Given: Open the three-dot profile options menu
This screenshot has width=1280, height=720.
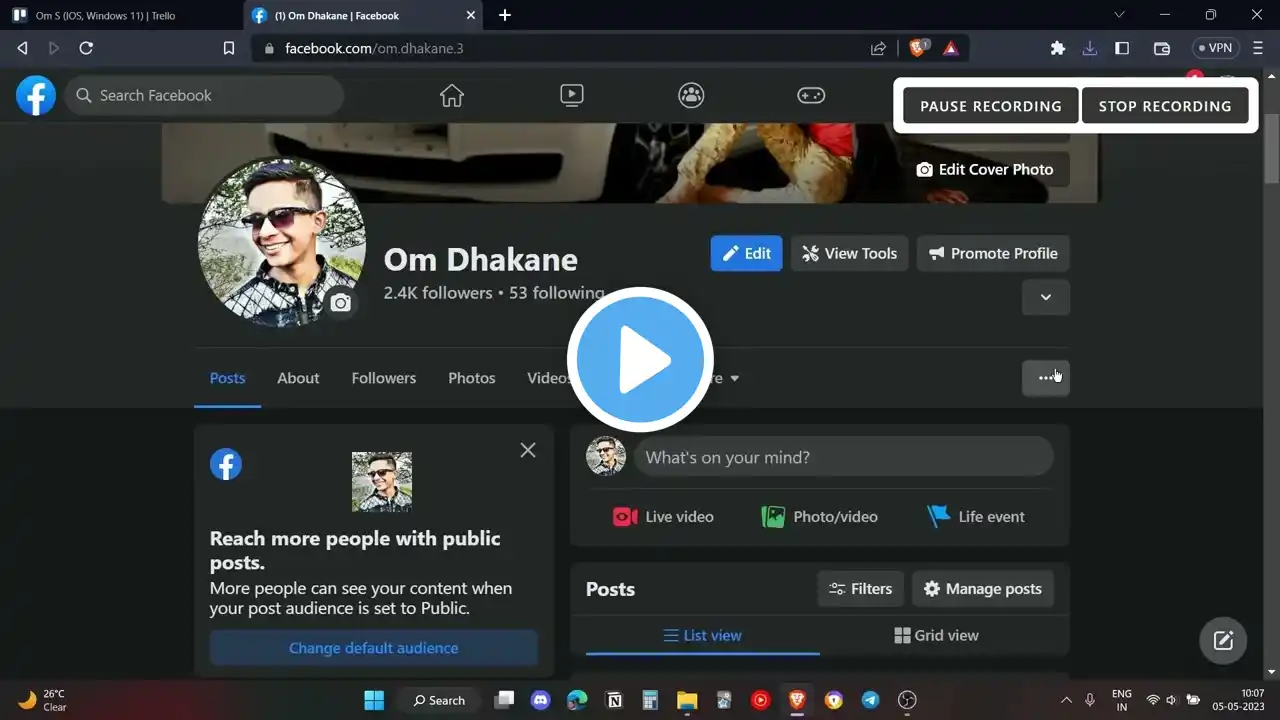Looking at the screenshot, I should (1046, 378).
